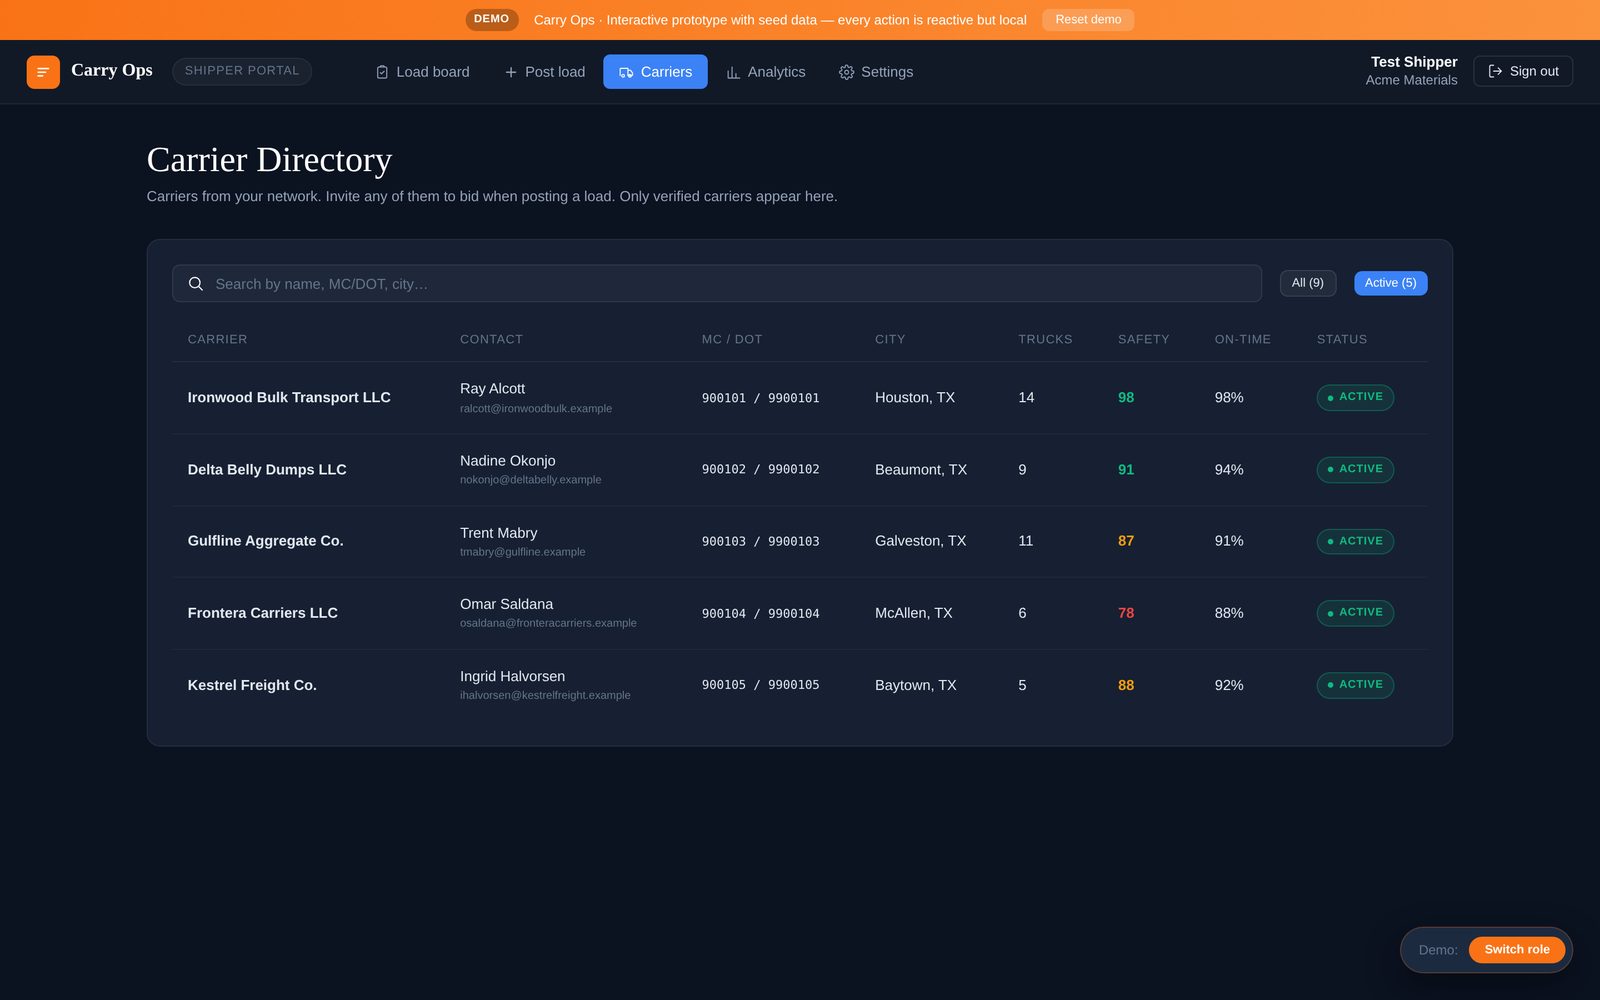Open the Analytics section
This screenshot has width=1600, height=1000.
(x=766, y=72)
